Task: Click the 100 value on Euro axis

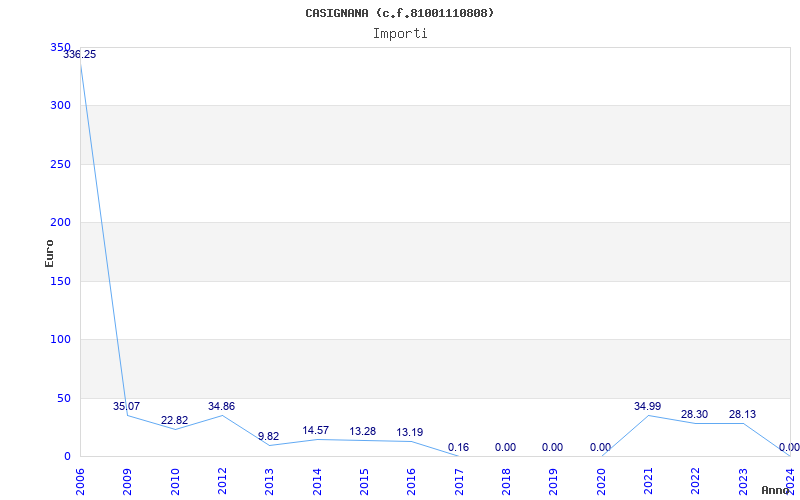Action: [x=60, y=339]
